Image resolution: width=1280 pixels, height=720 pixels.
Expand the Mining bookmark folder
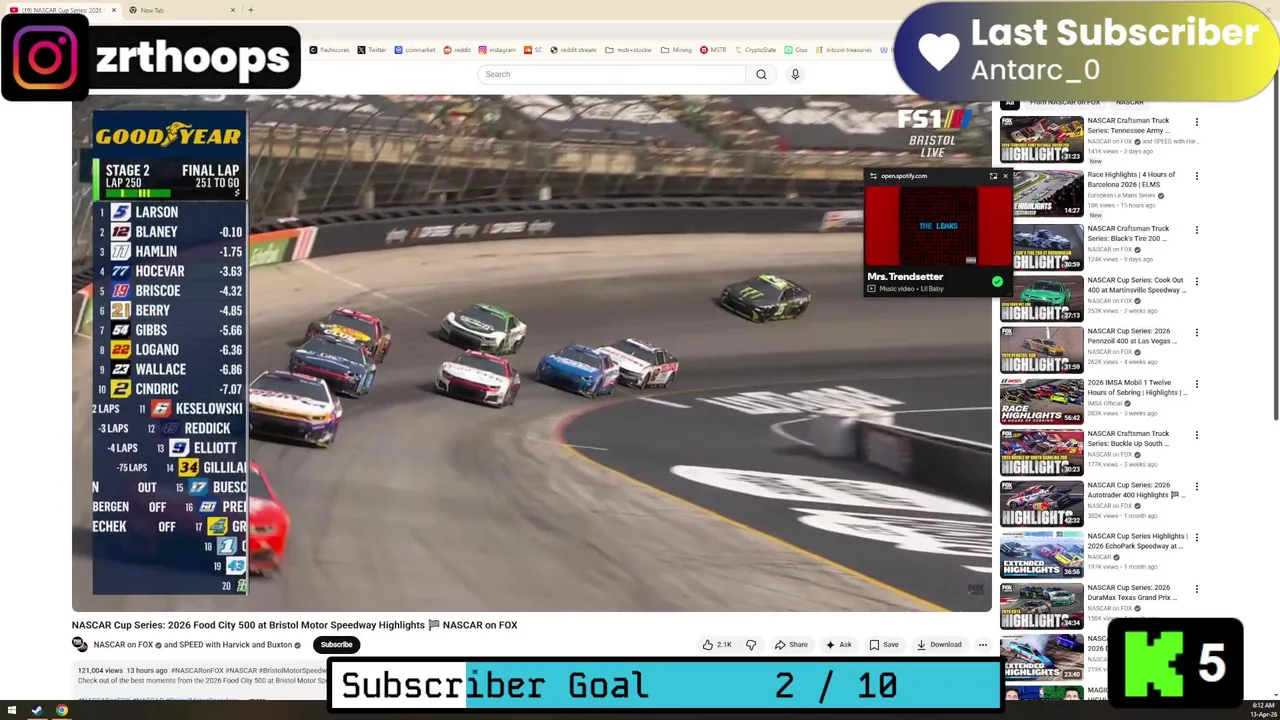coord(677,50)
